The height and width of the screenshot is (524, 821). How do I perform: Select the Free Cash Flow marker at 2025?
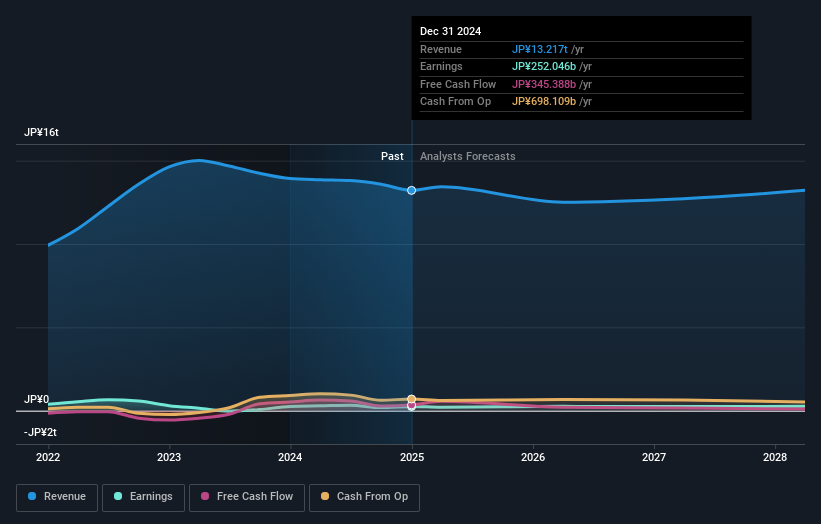(x=412, y=405)
